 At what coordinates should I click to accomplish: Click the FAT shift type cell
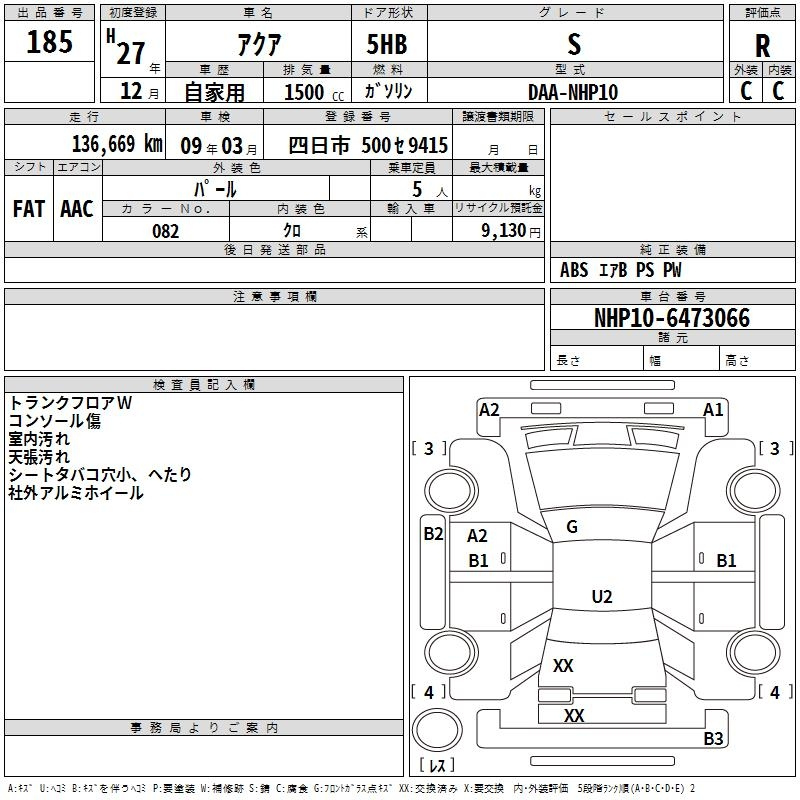29,208
